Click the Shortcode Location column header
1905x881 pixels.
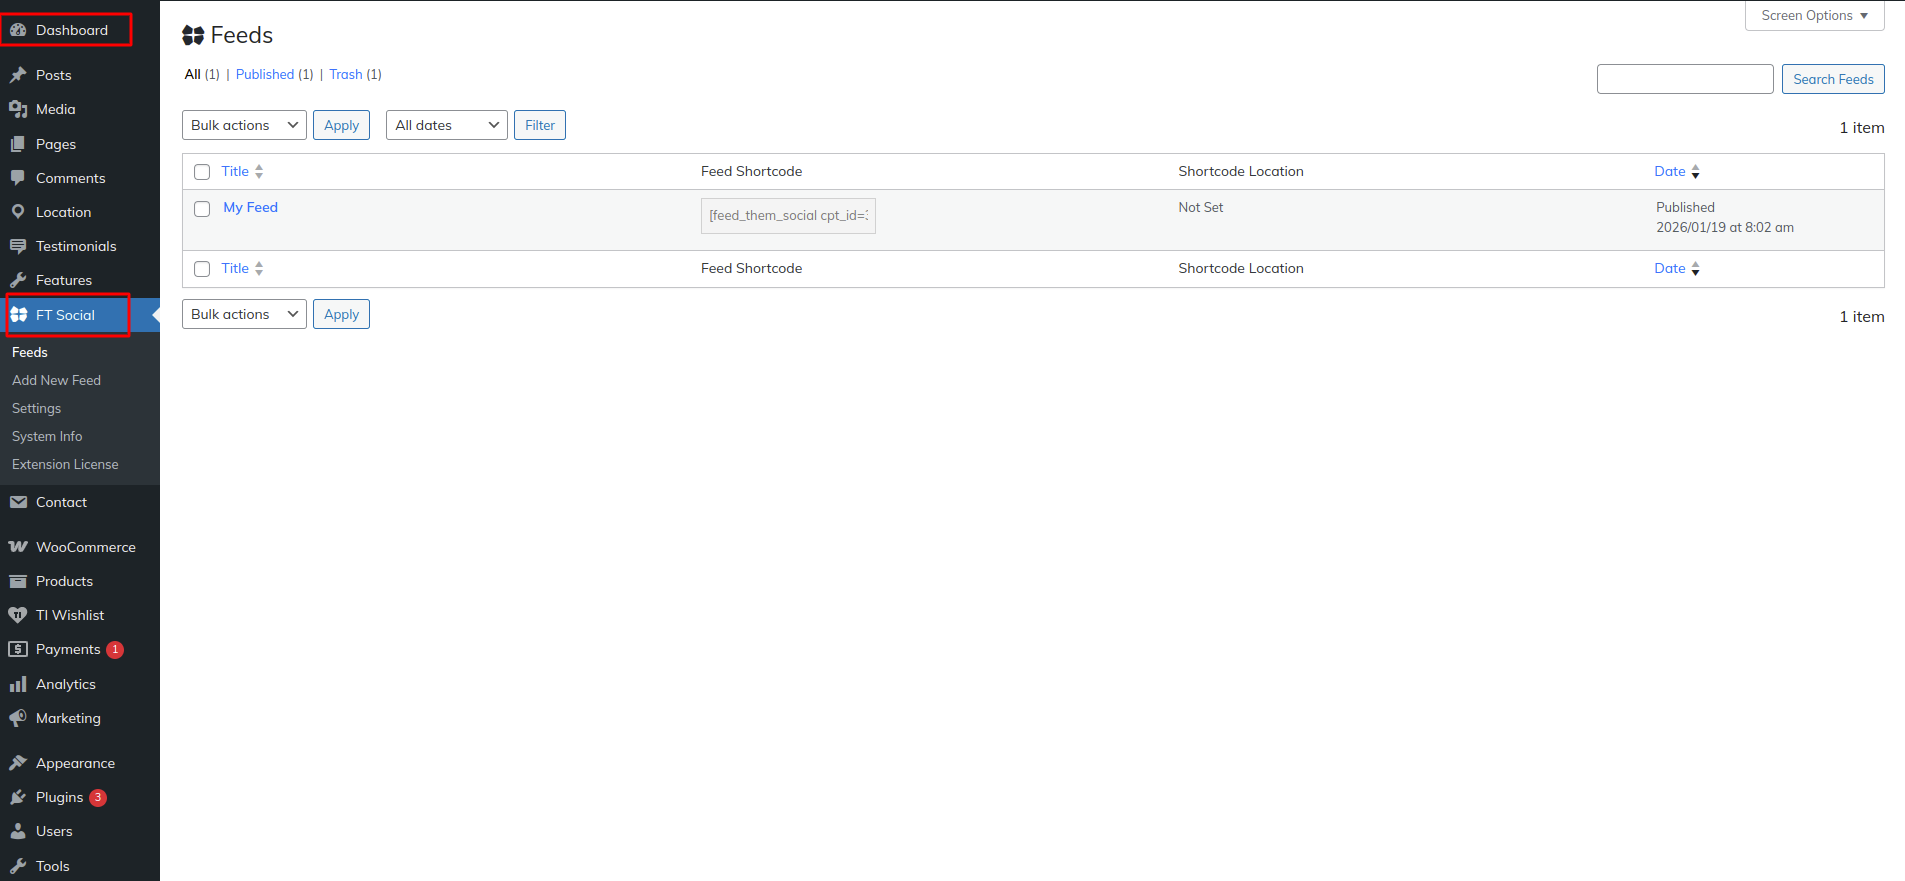[x=1241, y=171]
